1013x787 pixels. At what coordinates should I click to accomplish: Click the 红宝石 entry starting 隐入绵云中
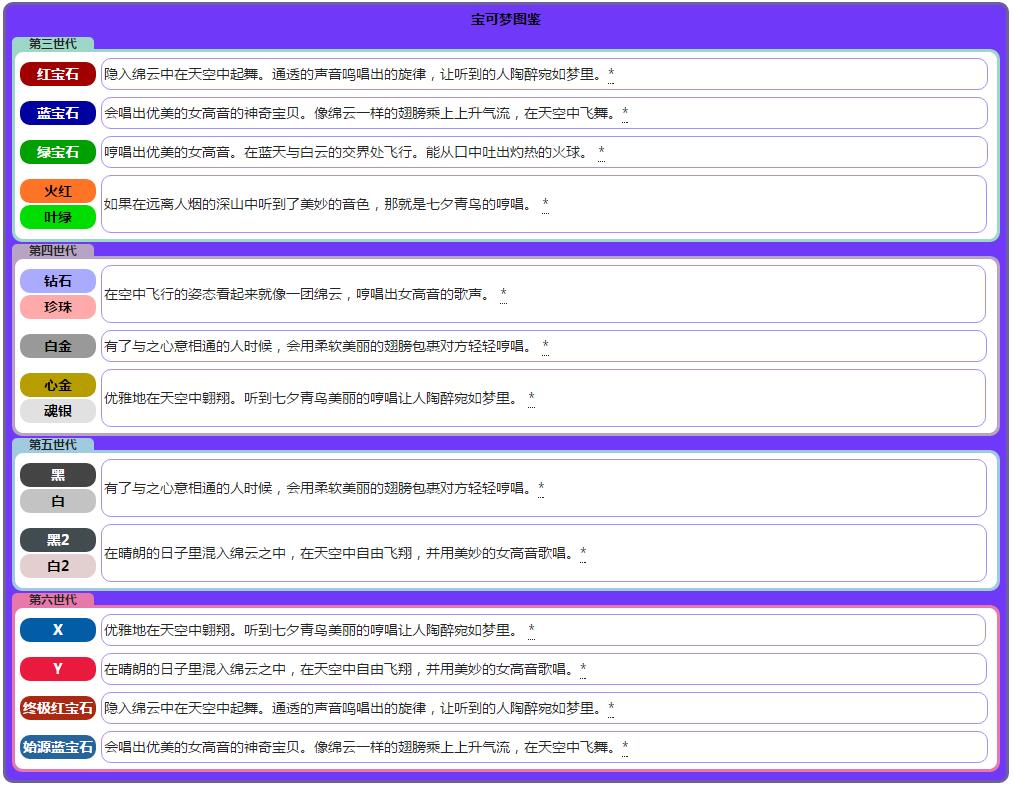[x=544, y=74]
